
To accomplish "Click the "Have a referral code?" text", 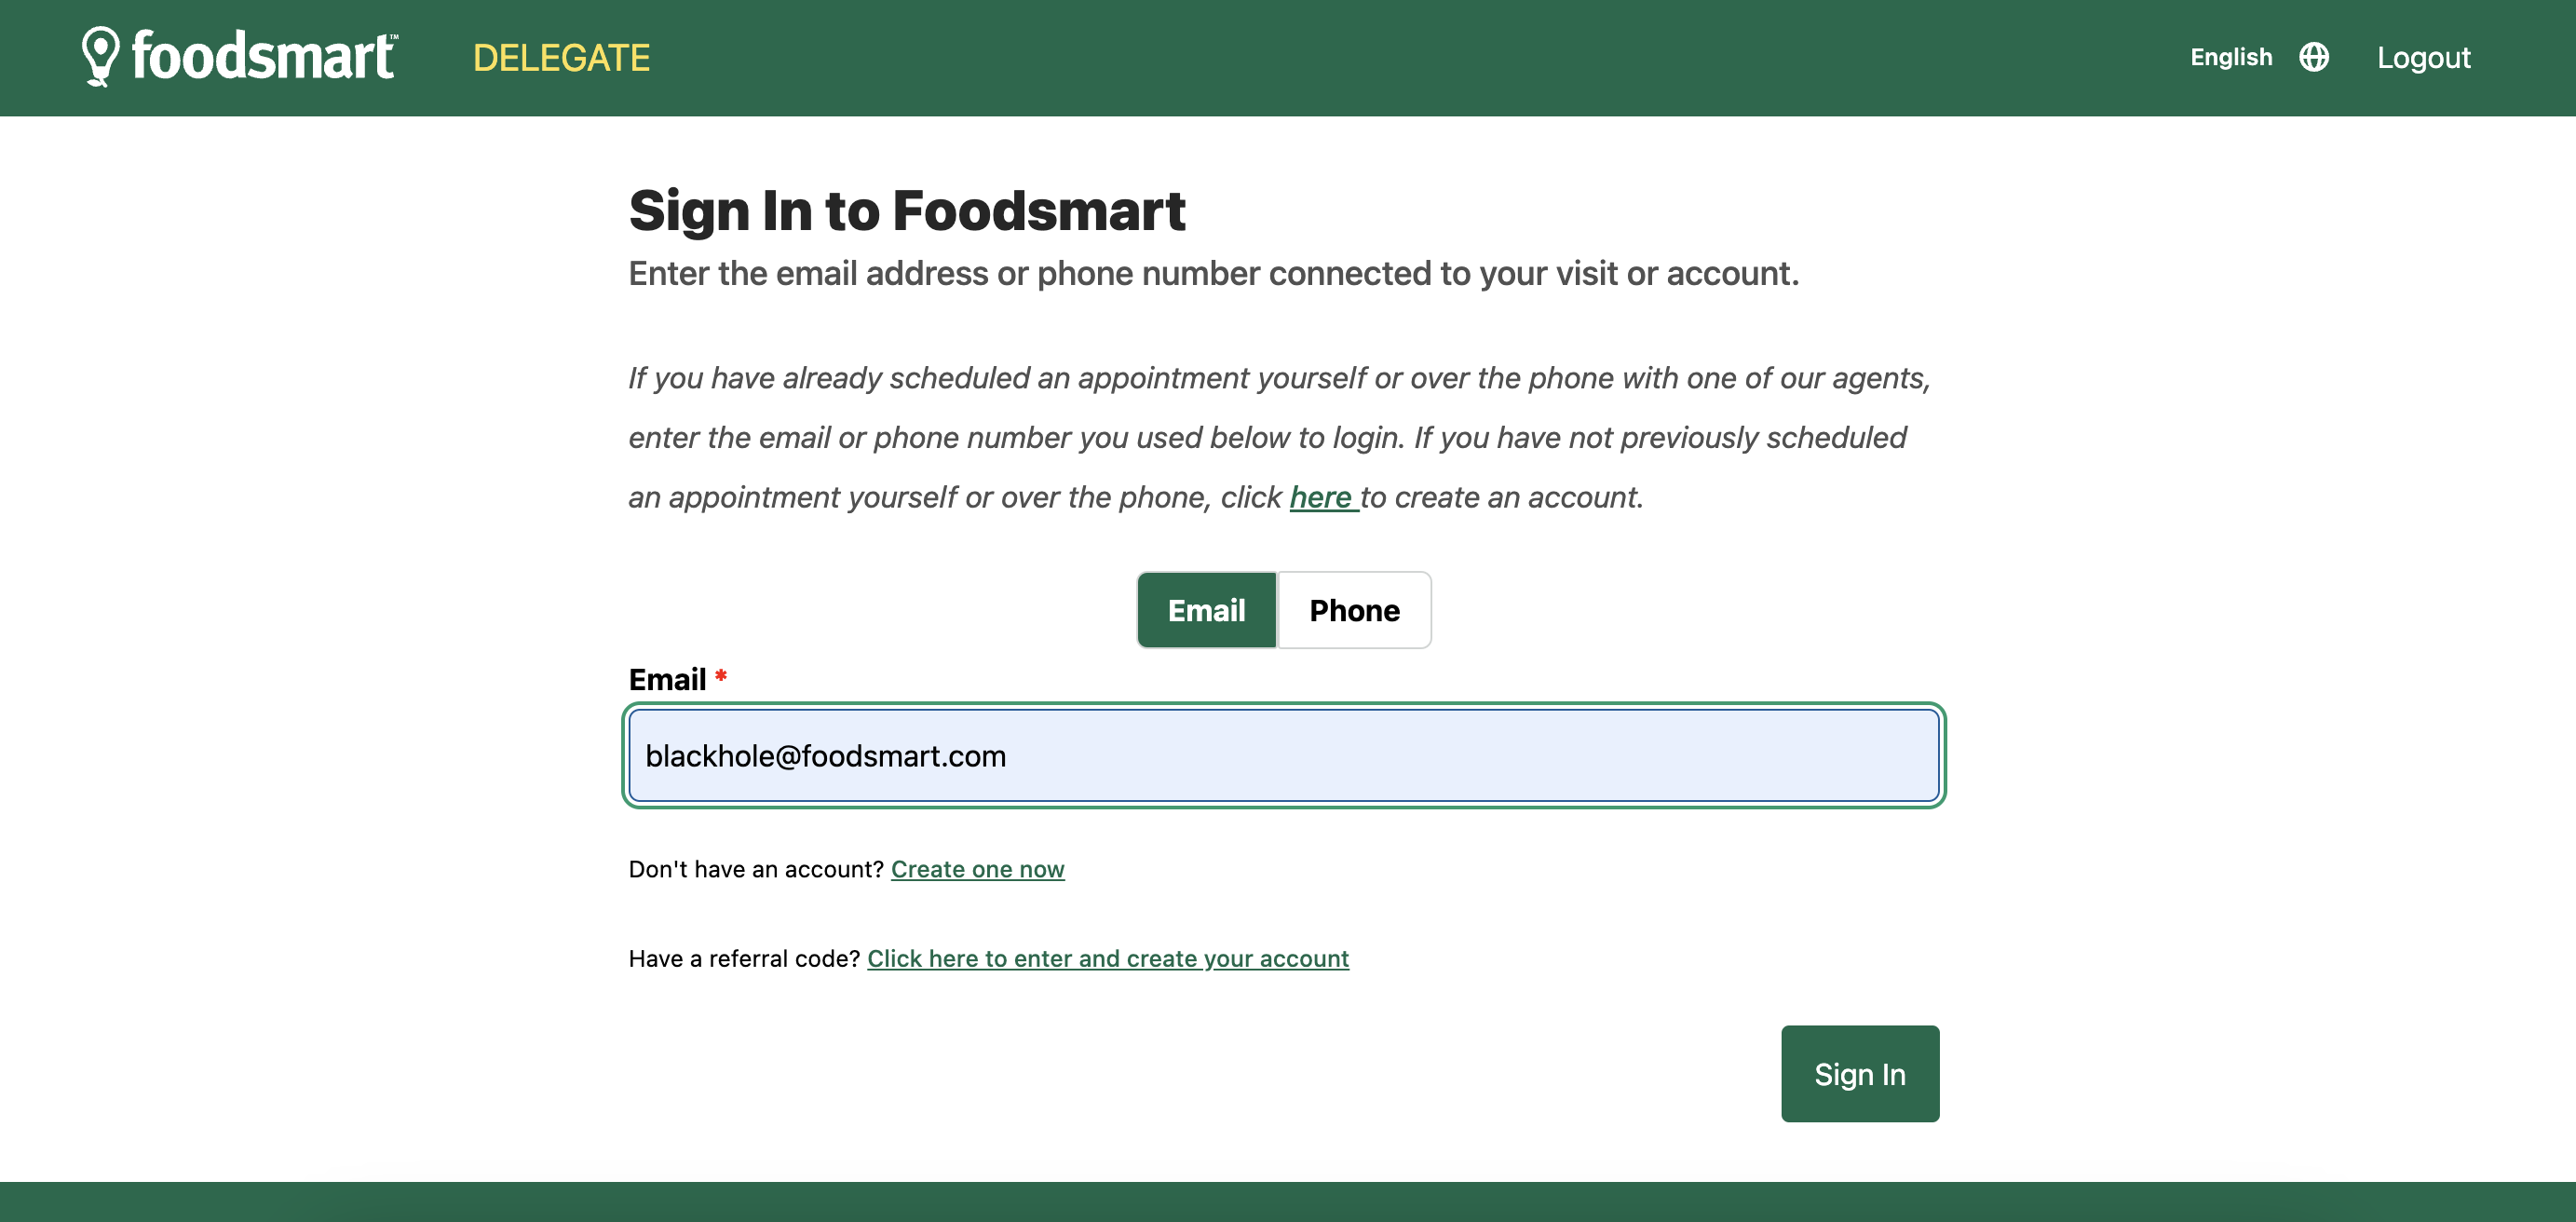I will click(744, 958).
